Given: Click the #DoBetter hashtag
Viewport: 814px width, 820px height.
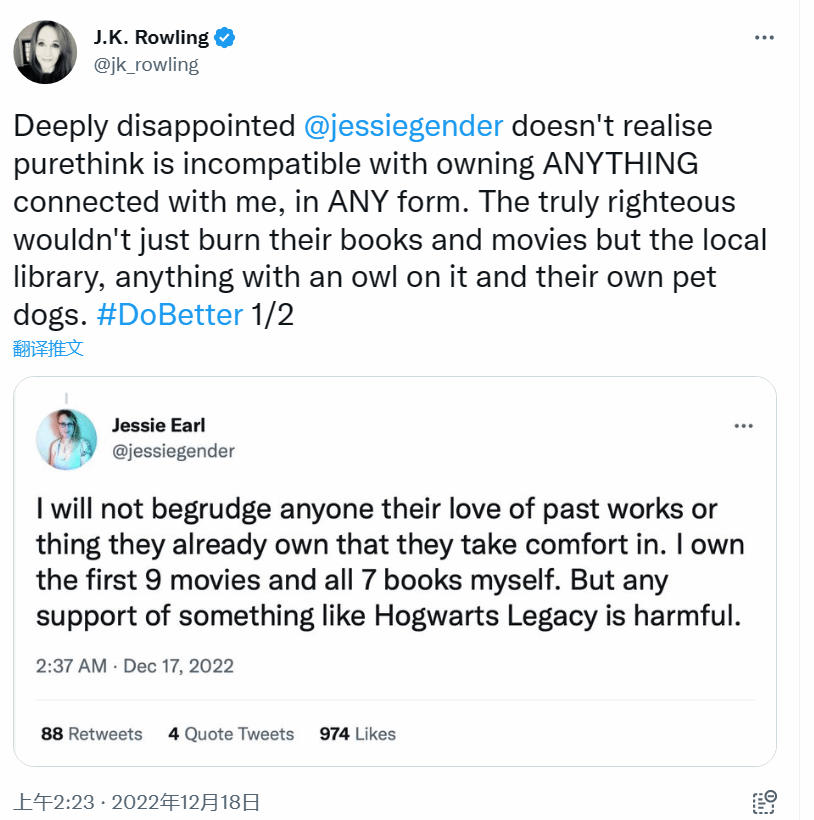Looking at the screenshot, I should tap(170, 315).
